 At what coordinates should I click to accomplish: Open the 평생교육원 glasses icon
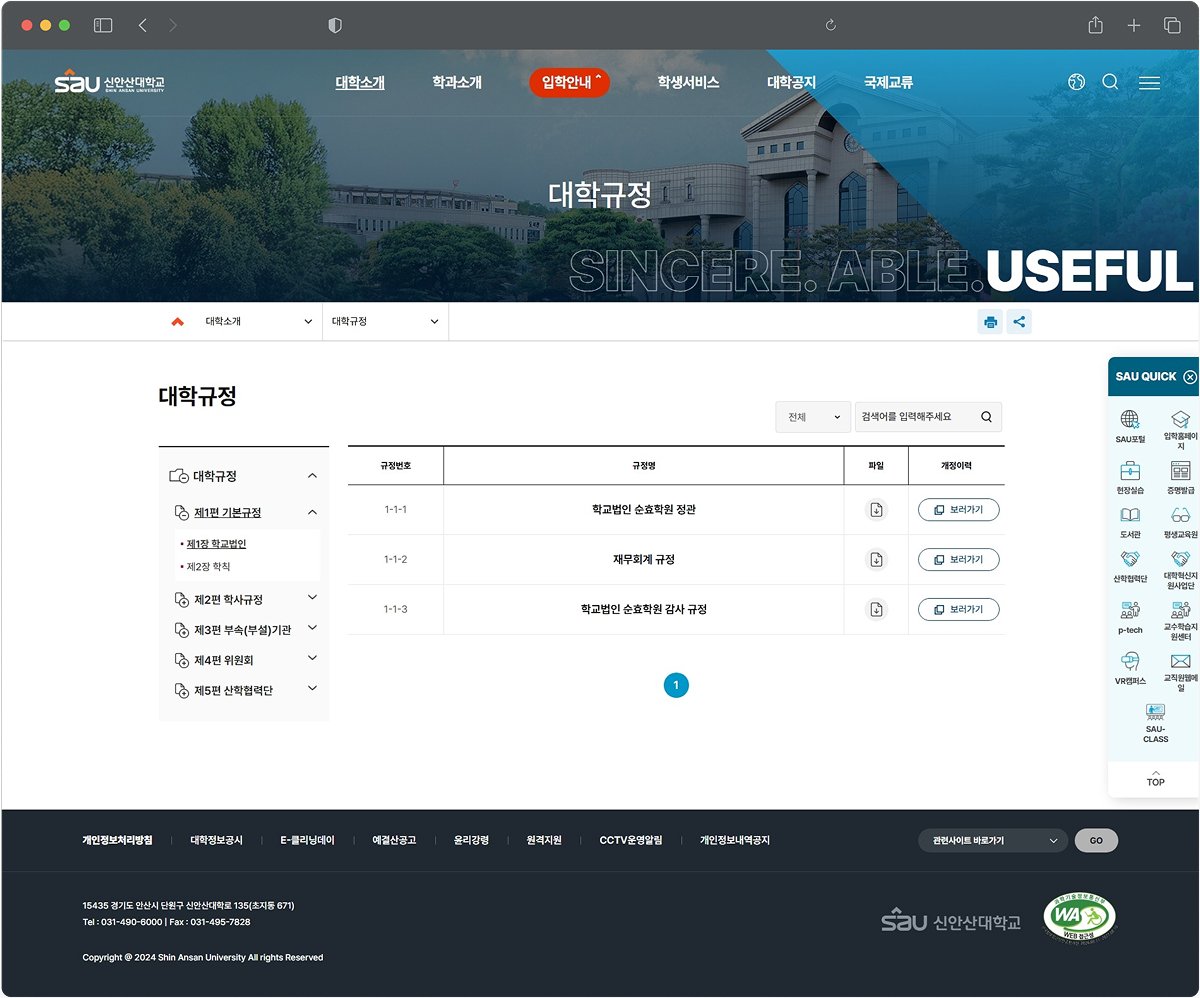[x=1180, y=515]
